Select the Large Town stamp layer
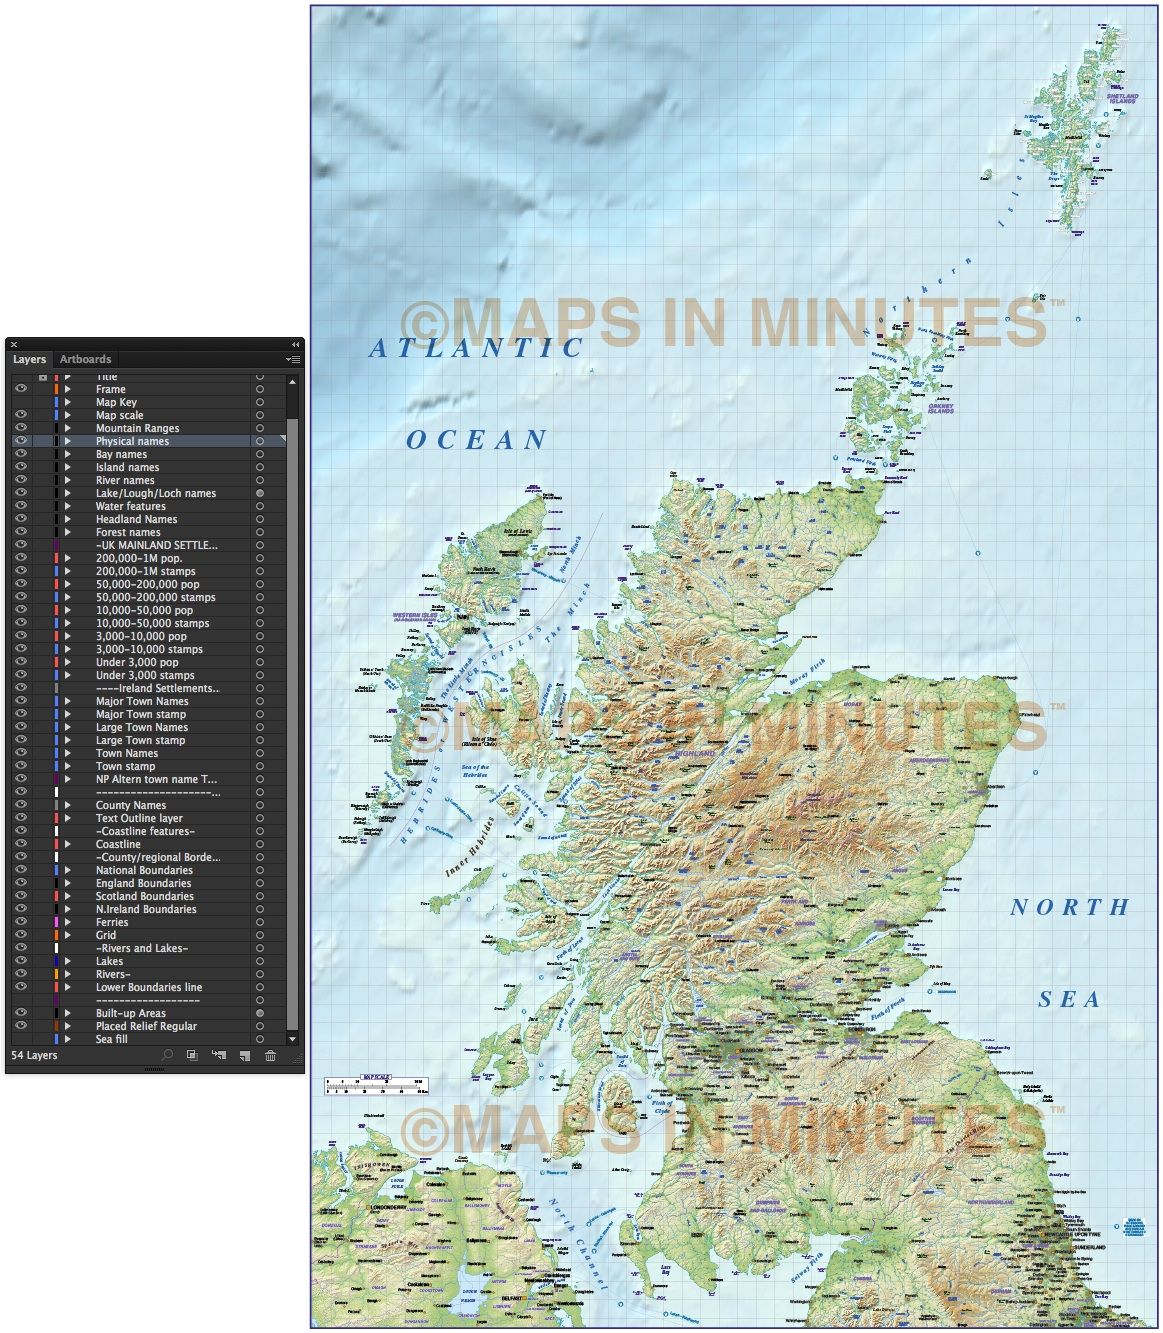Viewport: 1163px width, 1333px height. 148,740
